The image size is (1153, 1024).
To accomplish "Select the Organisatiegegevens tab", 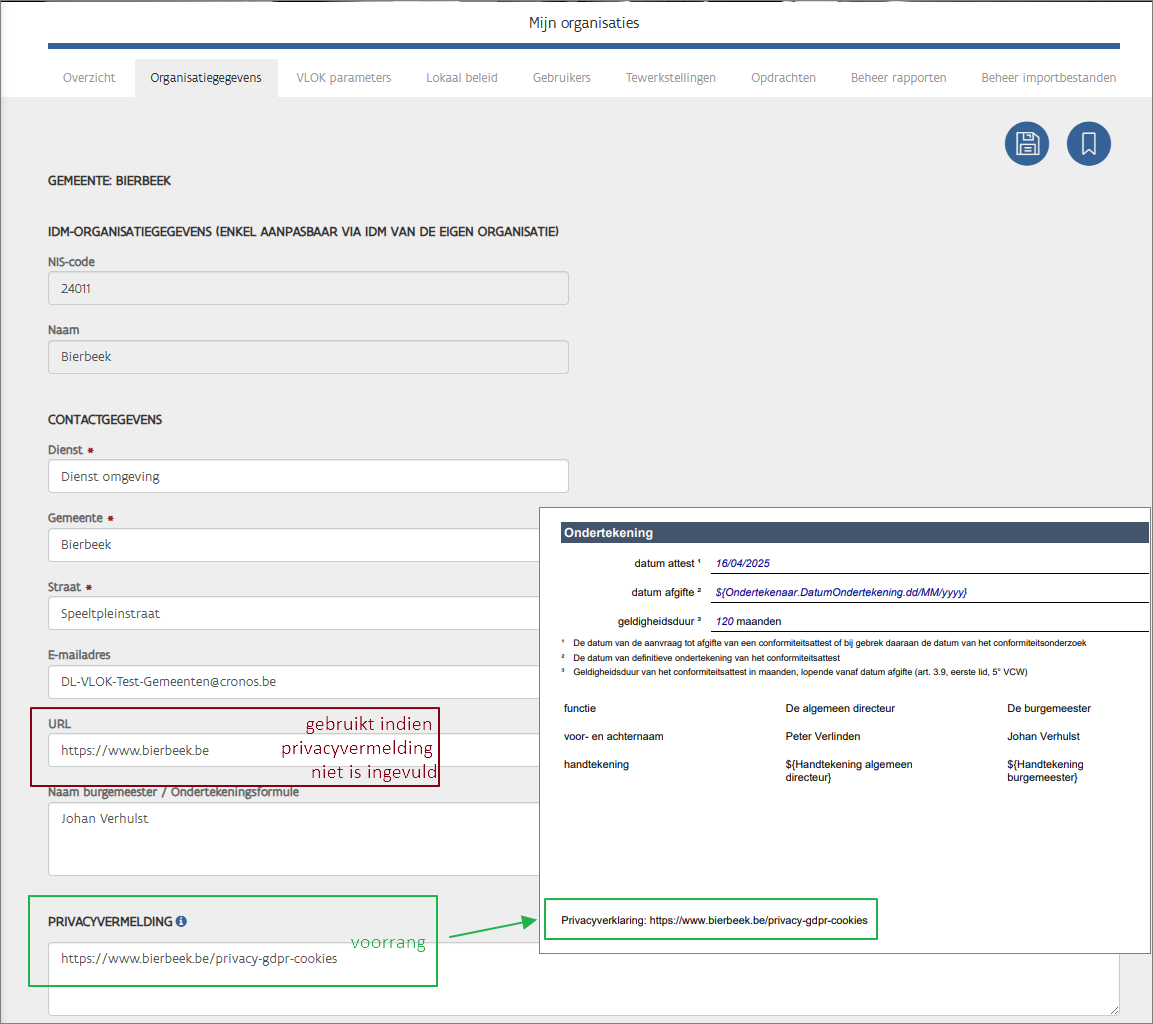I will [206, 78].
